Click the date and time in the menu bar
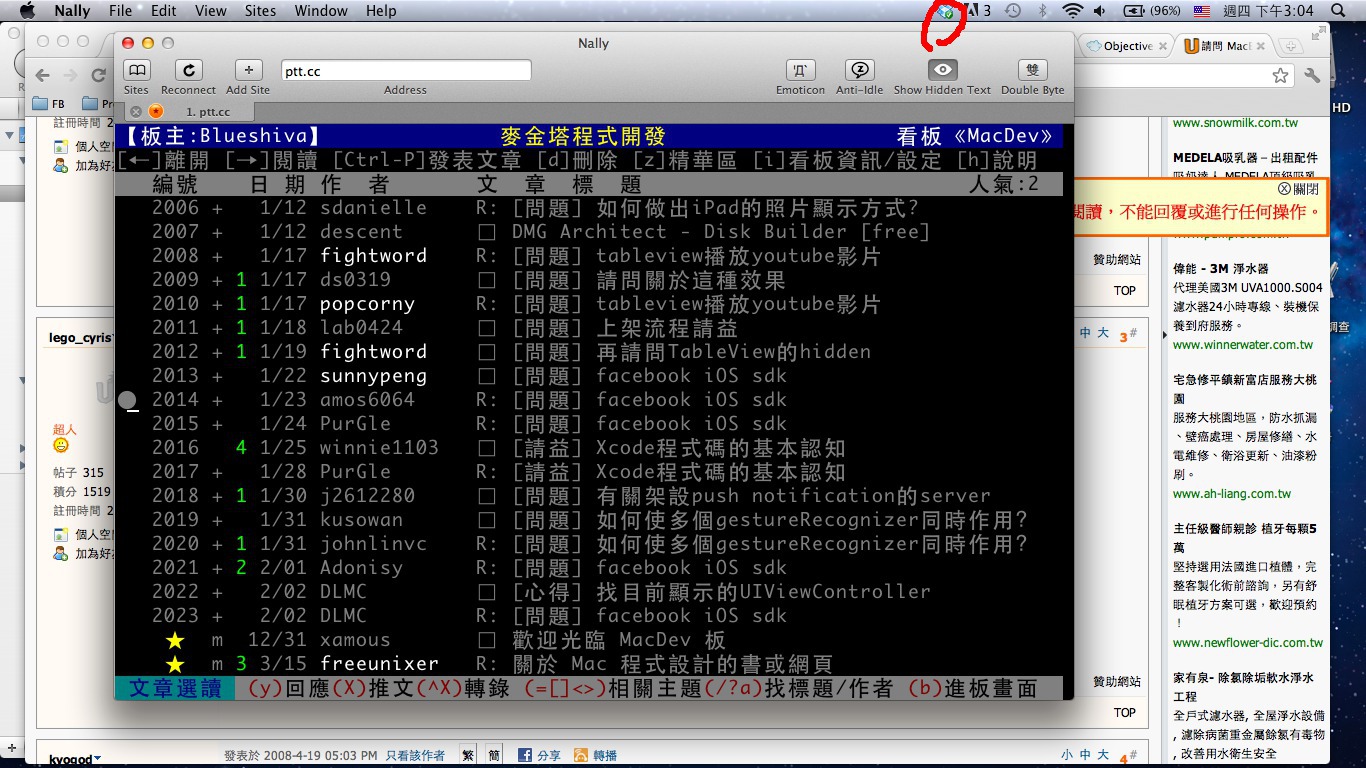1366x768 pixels. tap(1270, 11)
